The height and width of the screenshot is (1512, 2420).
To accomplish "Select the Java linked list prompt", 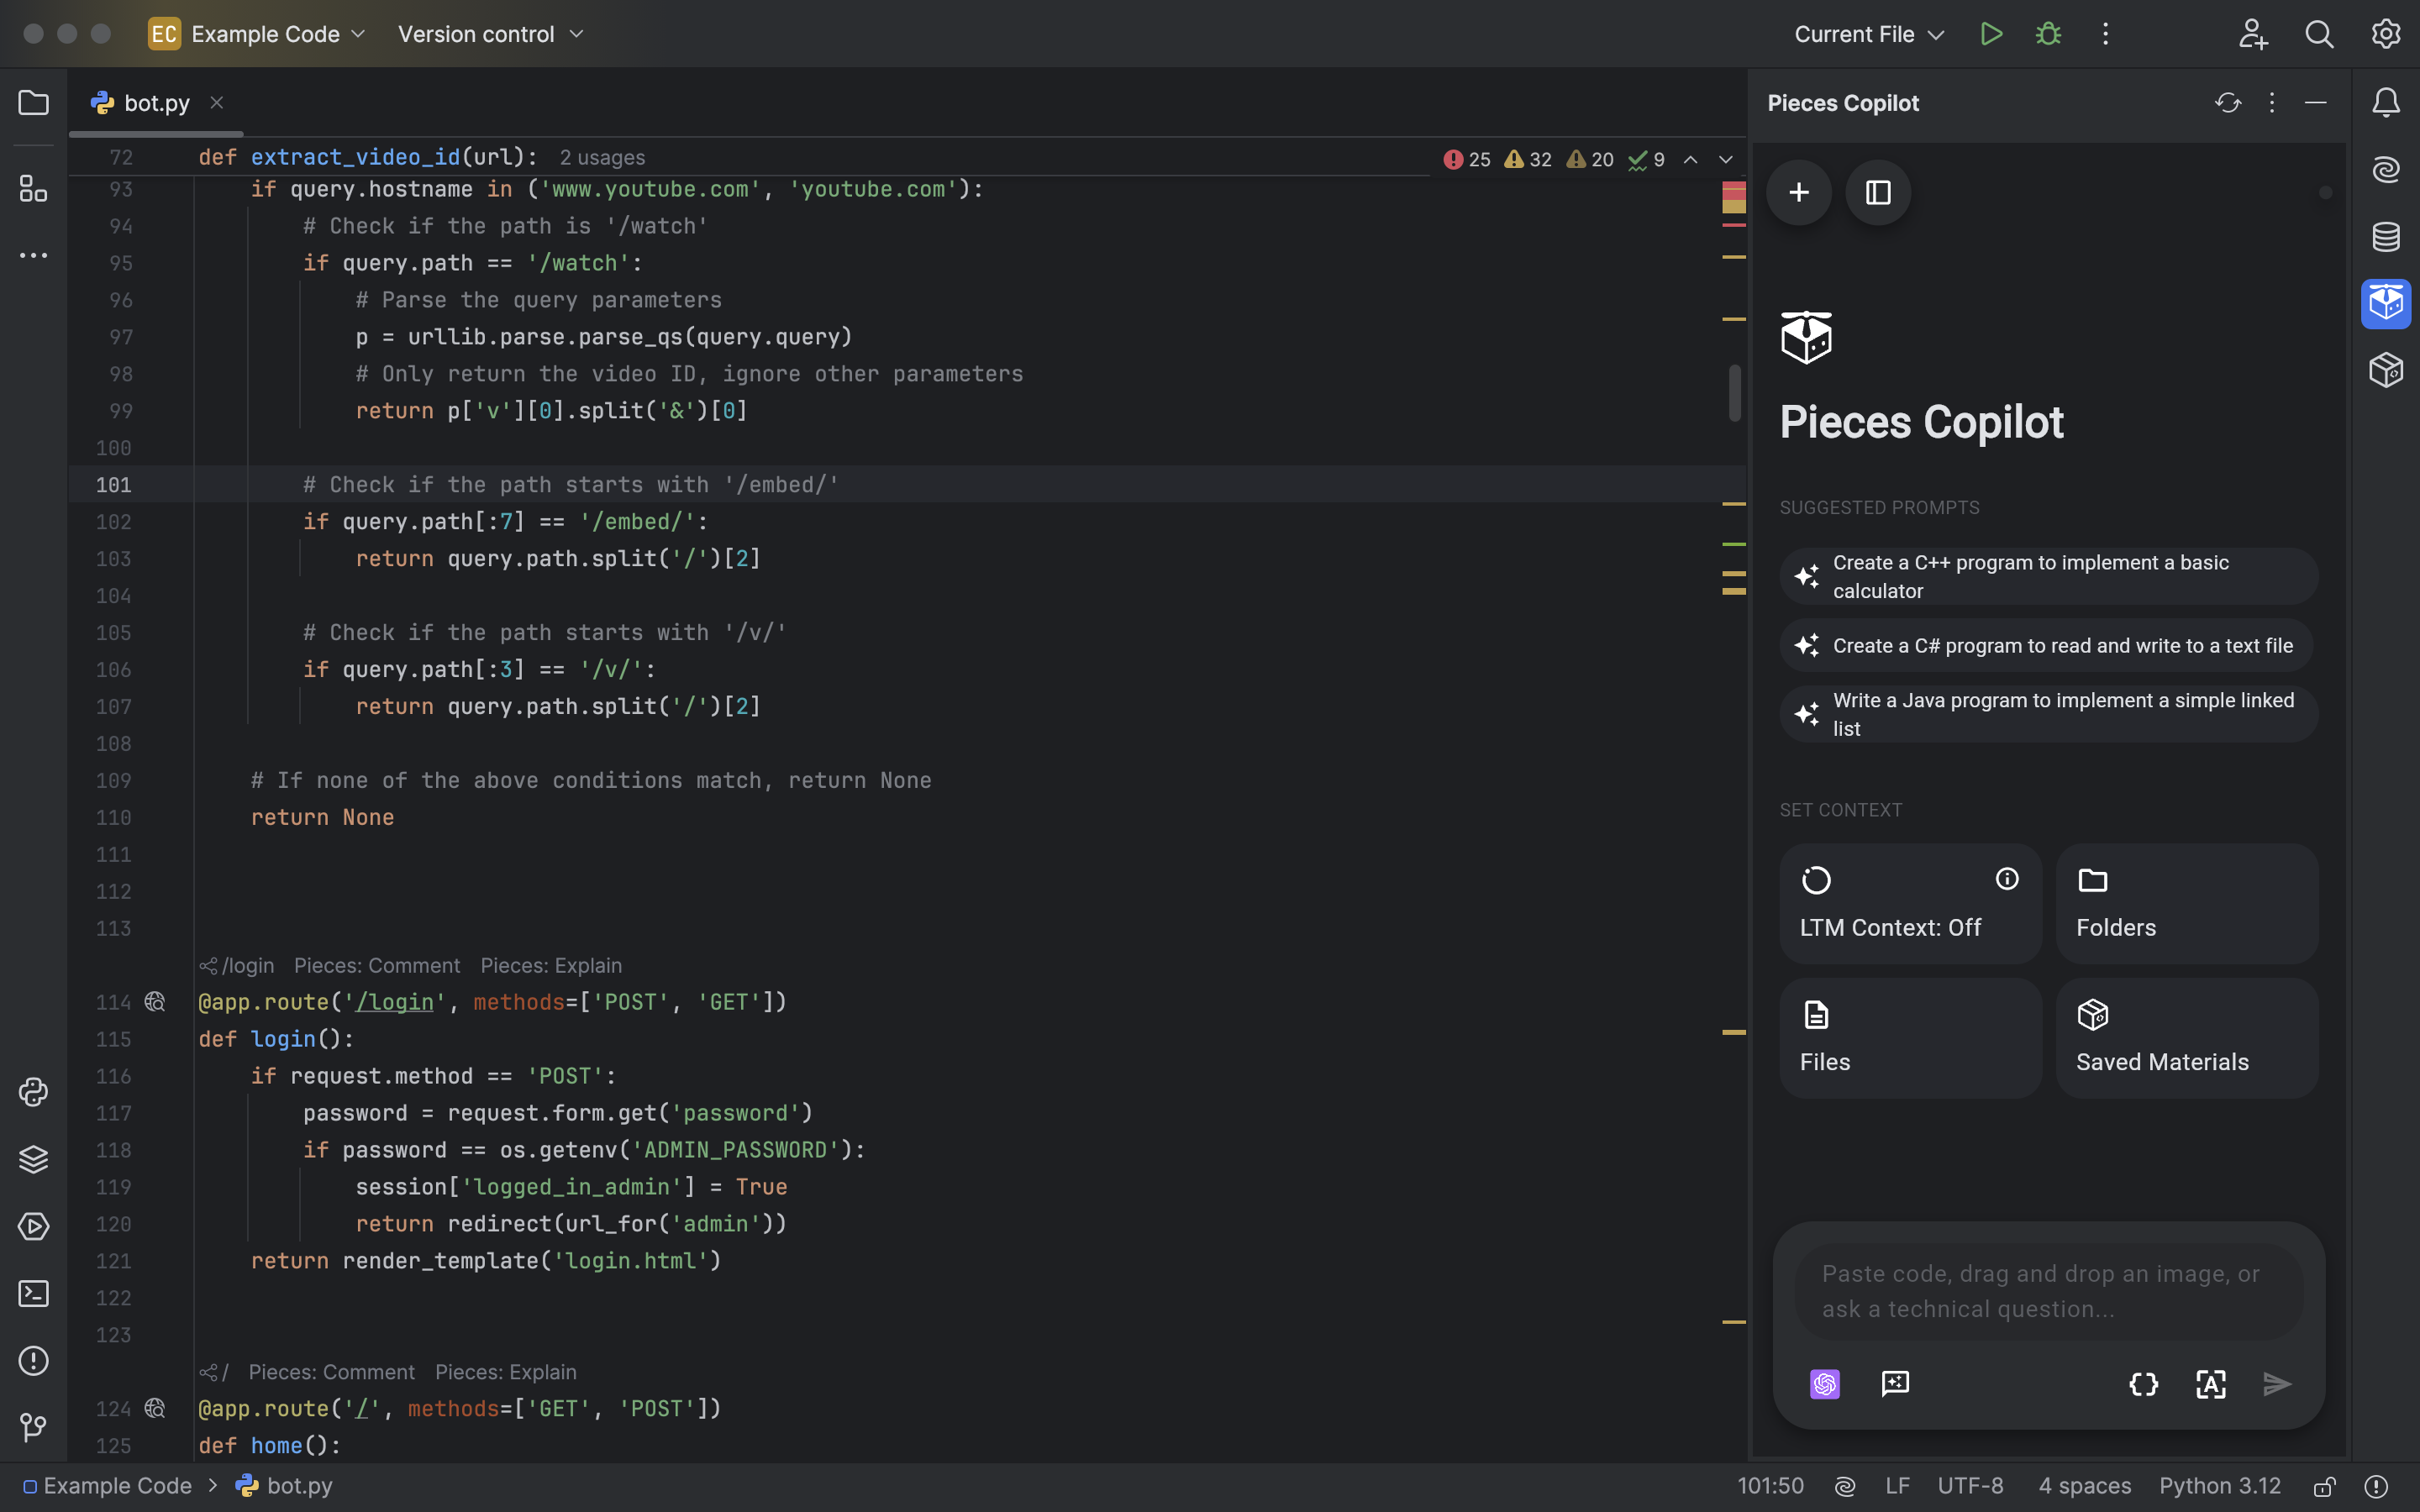I will (2048, 714).
